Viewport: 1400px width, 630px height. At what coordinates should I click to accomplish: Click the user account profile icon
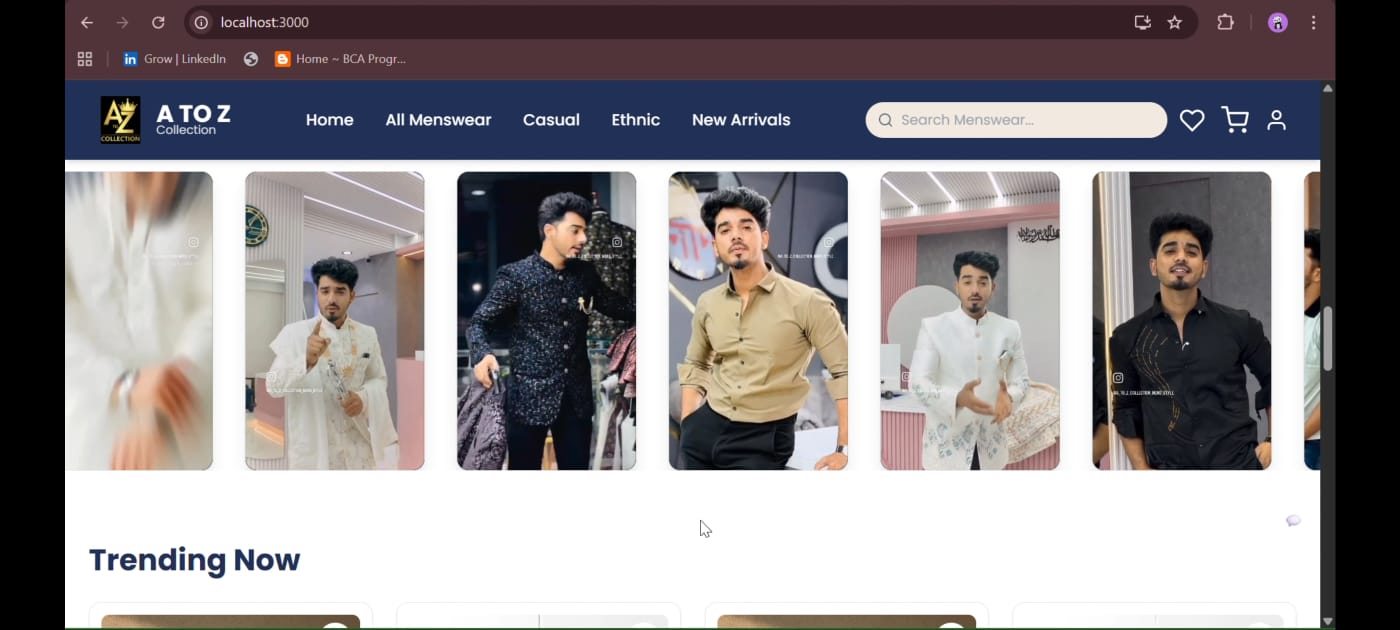pyautogui.click(x=1276, y=120)
